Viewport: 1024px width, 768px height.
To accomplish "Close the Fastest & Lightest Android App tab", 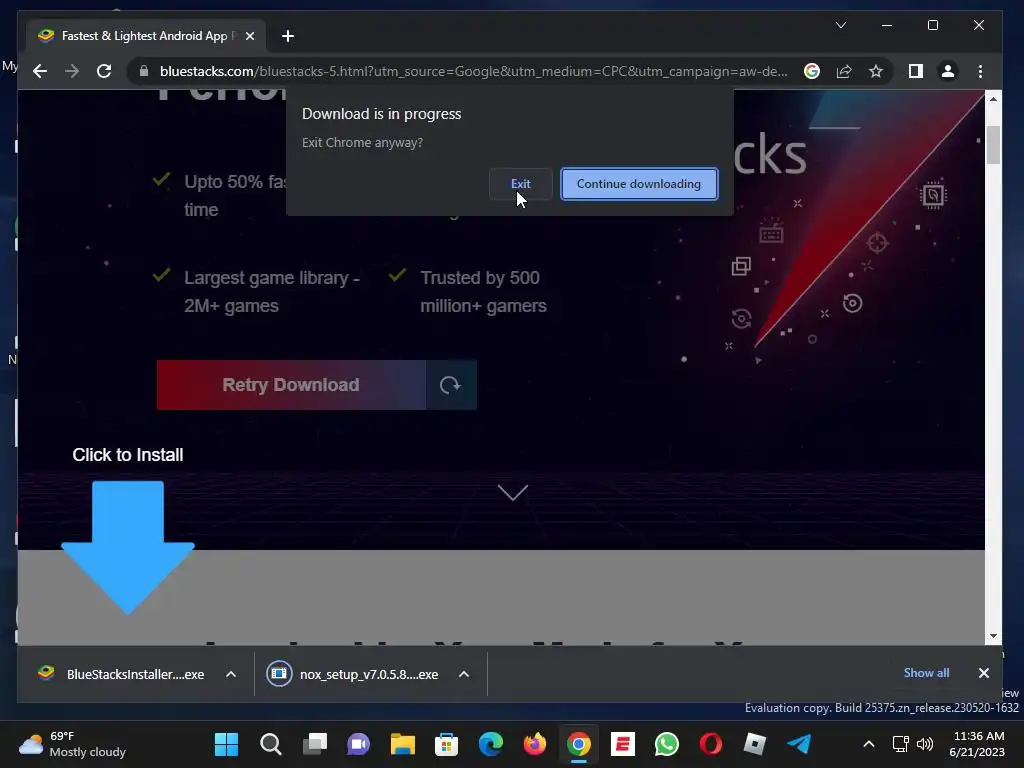I will (x=249, y=36).
